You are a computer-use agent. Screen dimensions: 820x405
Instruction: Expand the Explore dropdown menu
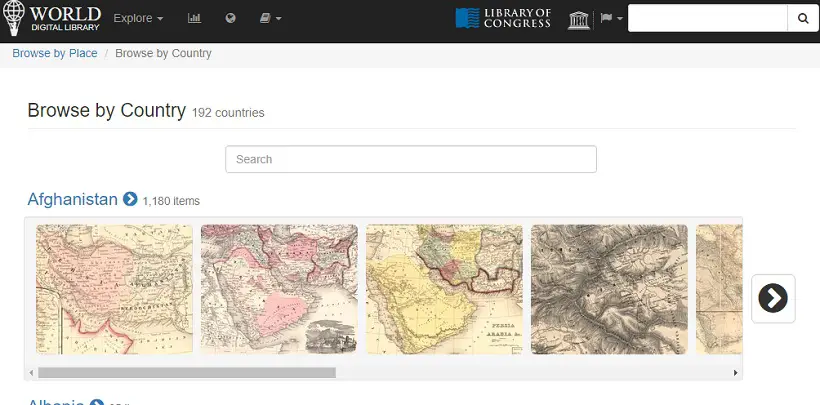[x=138, y=18]
